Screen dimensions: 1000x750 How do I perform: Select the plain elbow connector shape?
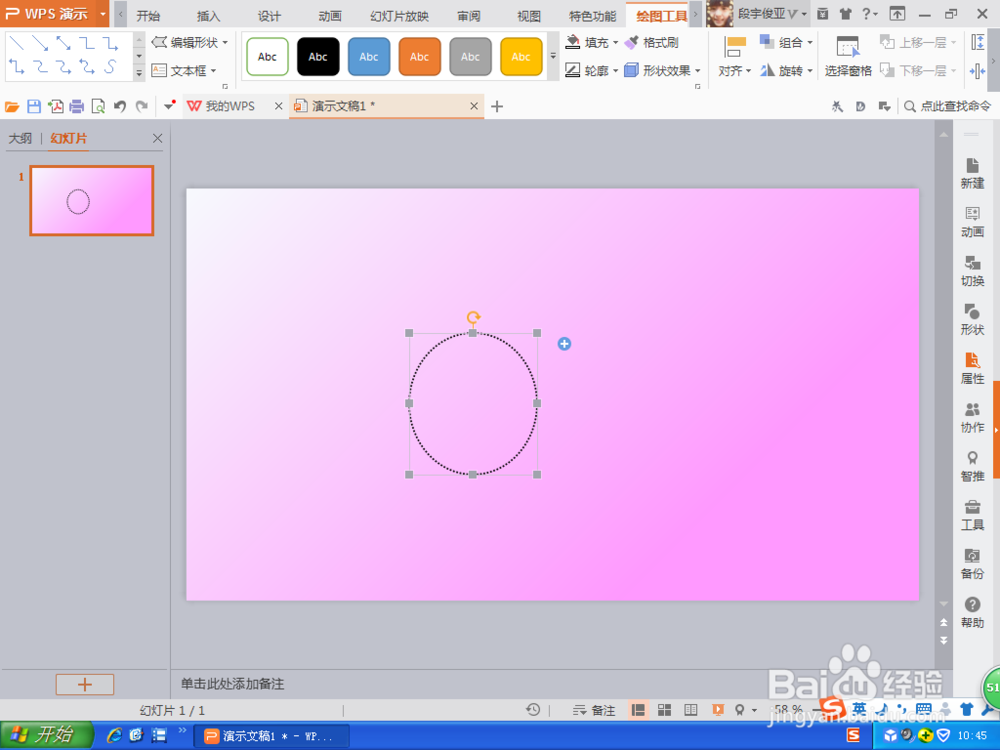click(87, 43)
